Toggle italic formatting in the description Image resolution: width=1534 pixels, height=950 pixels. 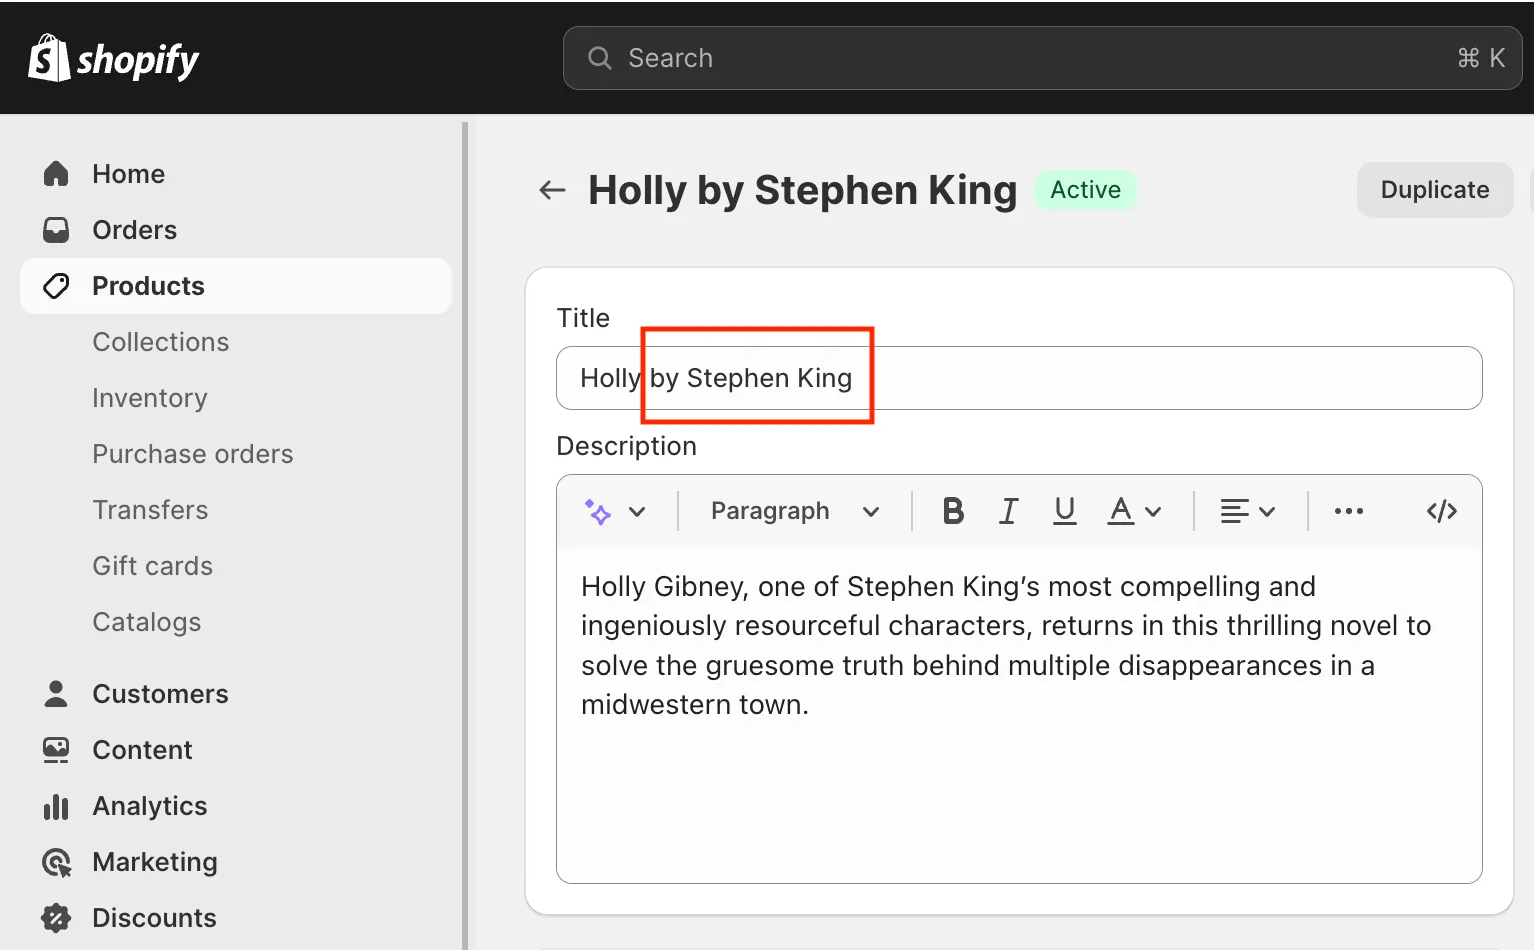pyautogui.click(x=1008, y=511)
